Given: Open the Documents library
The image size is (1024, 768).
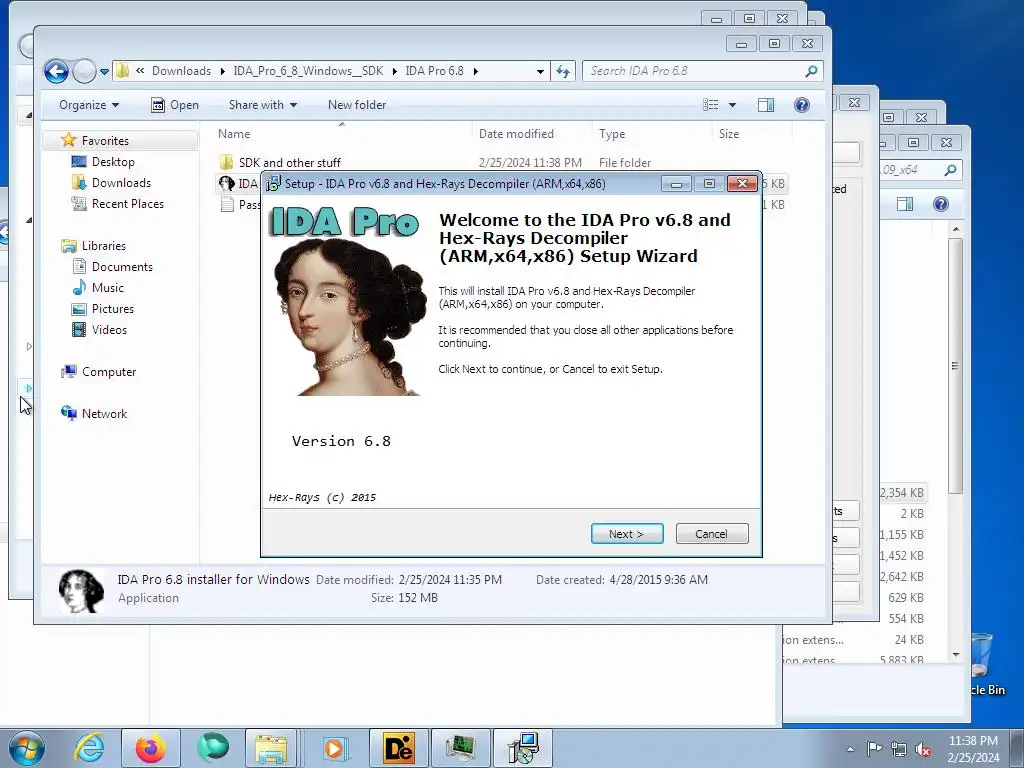Looking at the screenshot, I should pos(122,266).
